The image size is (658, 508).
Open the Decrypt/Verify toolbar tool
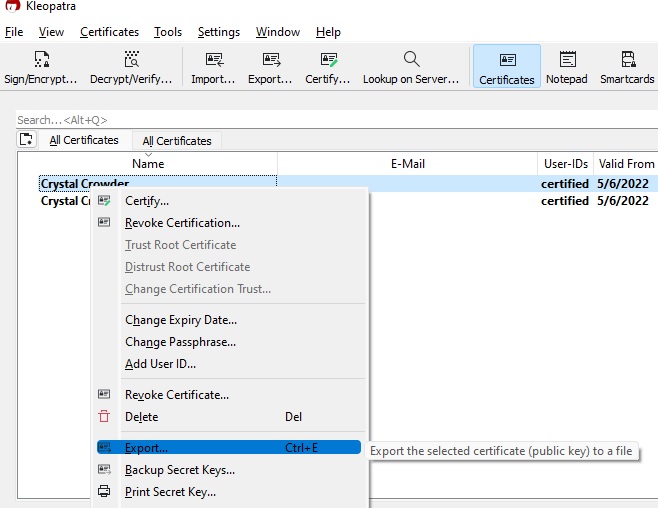(x=131, y=67)
